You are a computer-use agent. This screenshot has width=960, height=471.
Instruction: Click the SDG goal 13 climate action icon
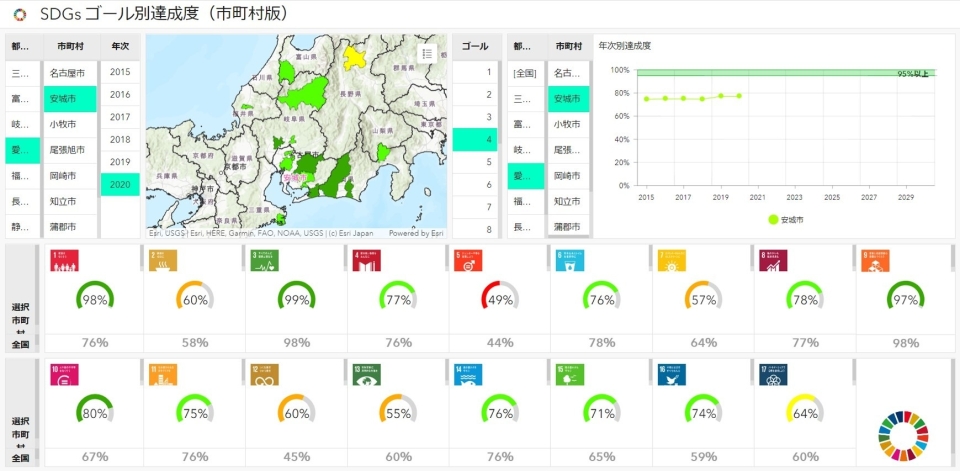pyautogui.click(x=366, y=374)
